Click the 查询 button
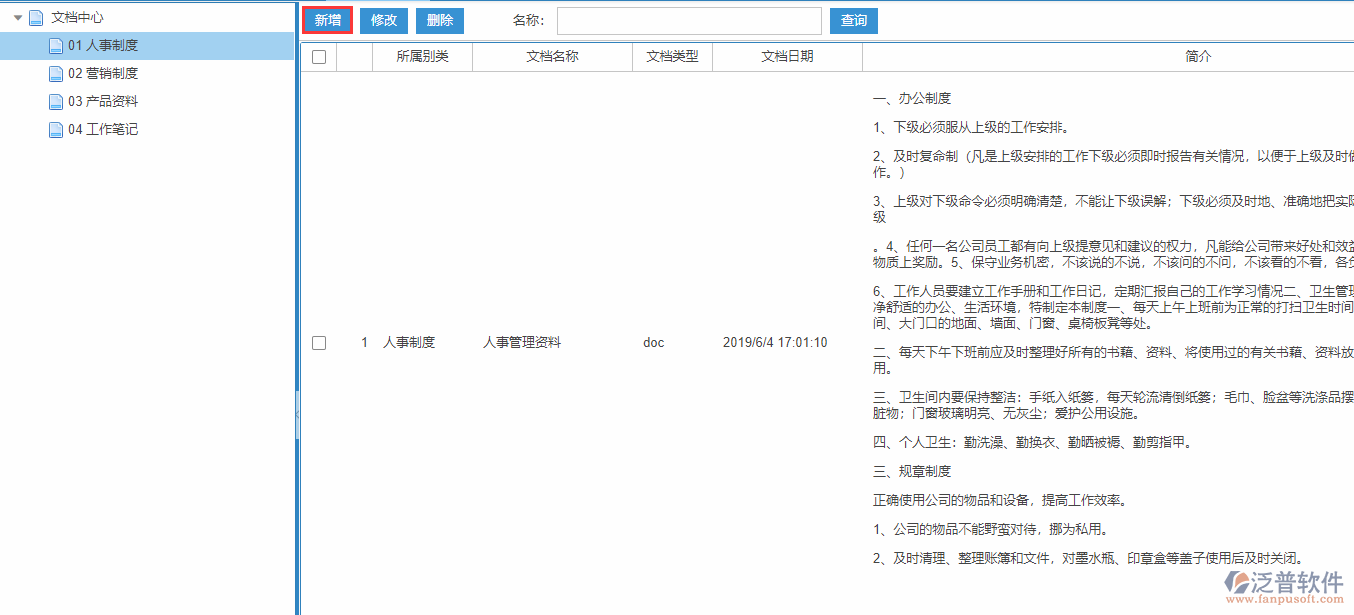 click(x=853, y=20)
